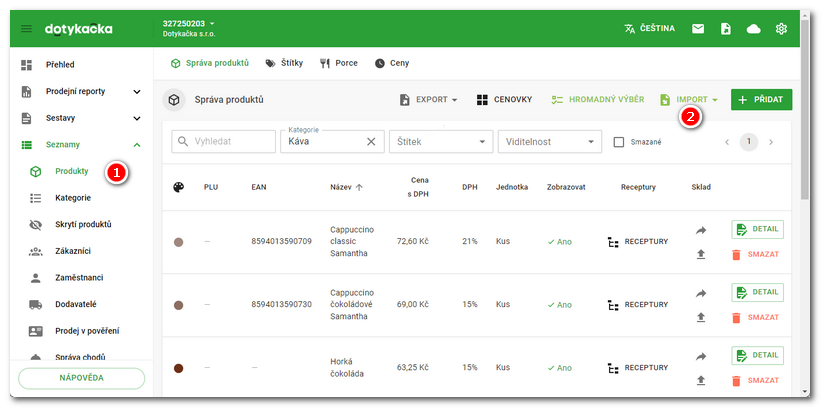Viewport: 821px width, 408px height.
Task: Click share arrow for Cappuccino classic Samantha
Action: coord(701,230)
